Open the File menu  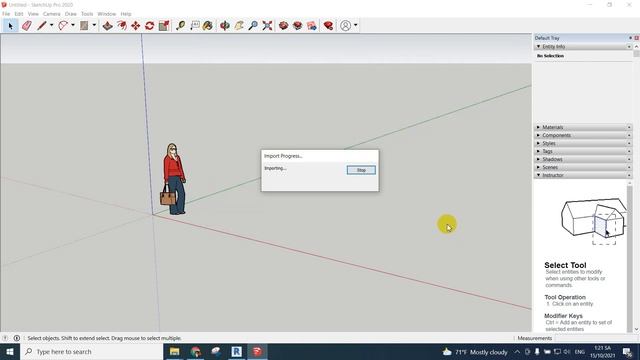coord(6,14)
